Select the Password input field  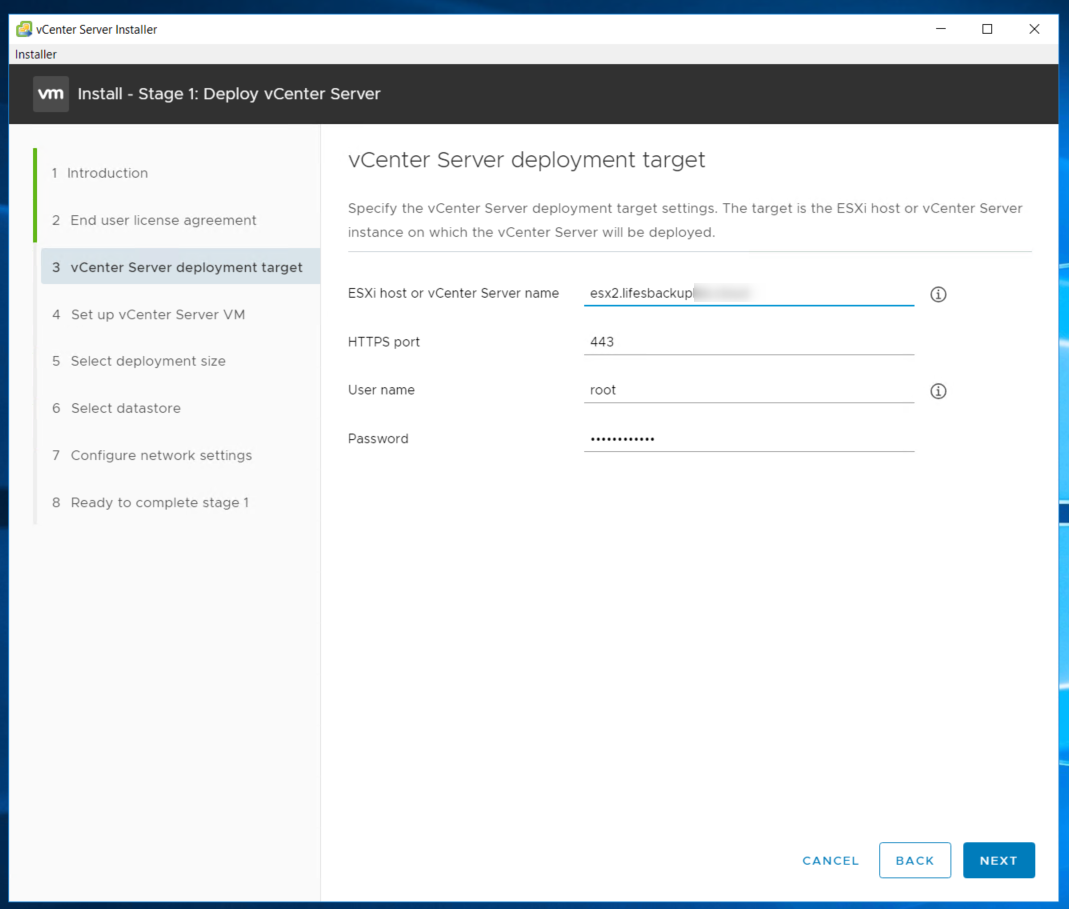coord(748,438)
